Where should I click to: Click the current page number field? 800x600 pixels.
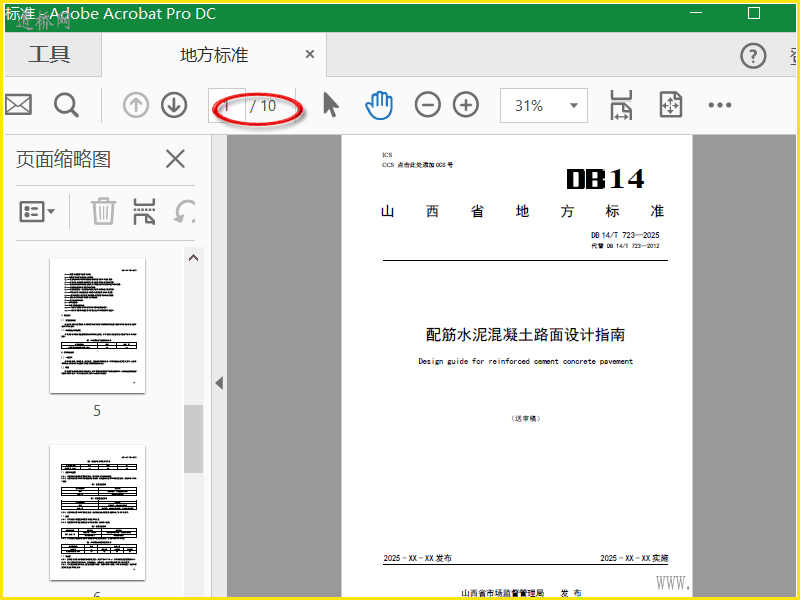227,106
